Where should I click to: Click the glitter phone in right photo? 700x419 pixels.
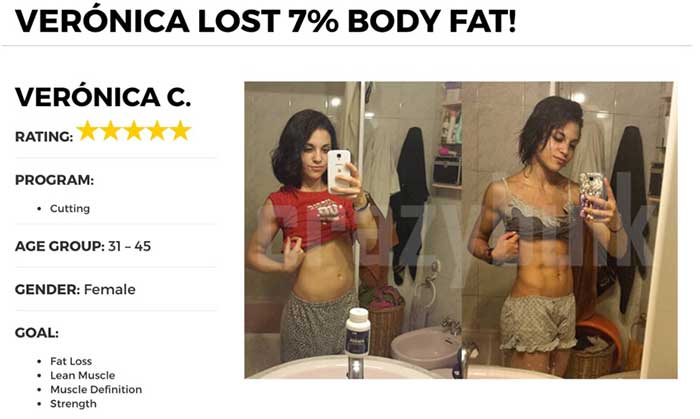[x=592, y=190]
